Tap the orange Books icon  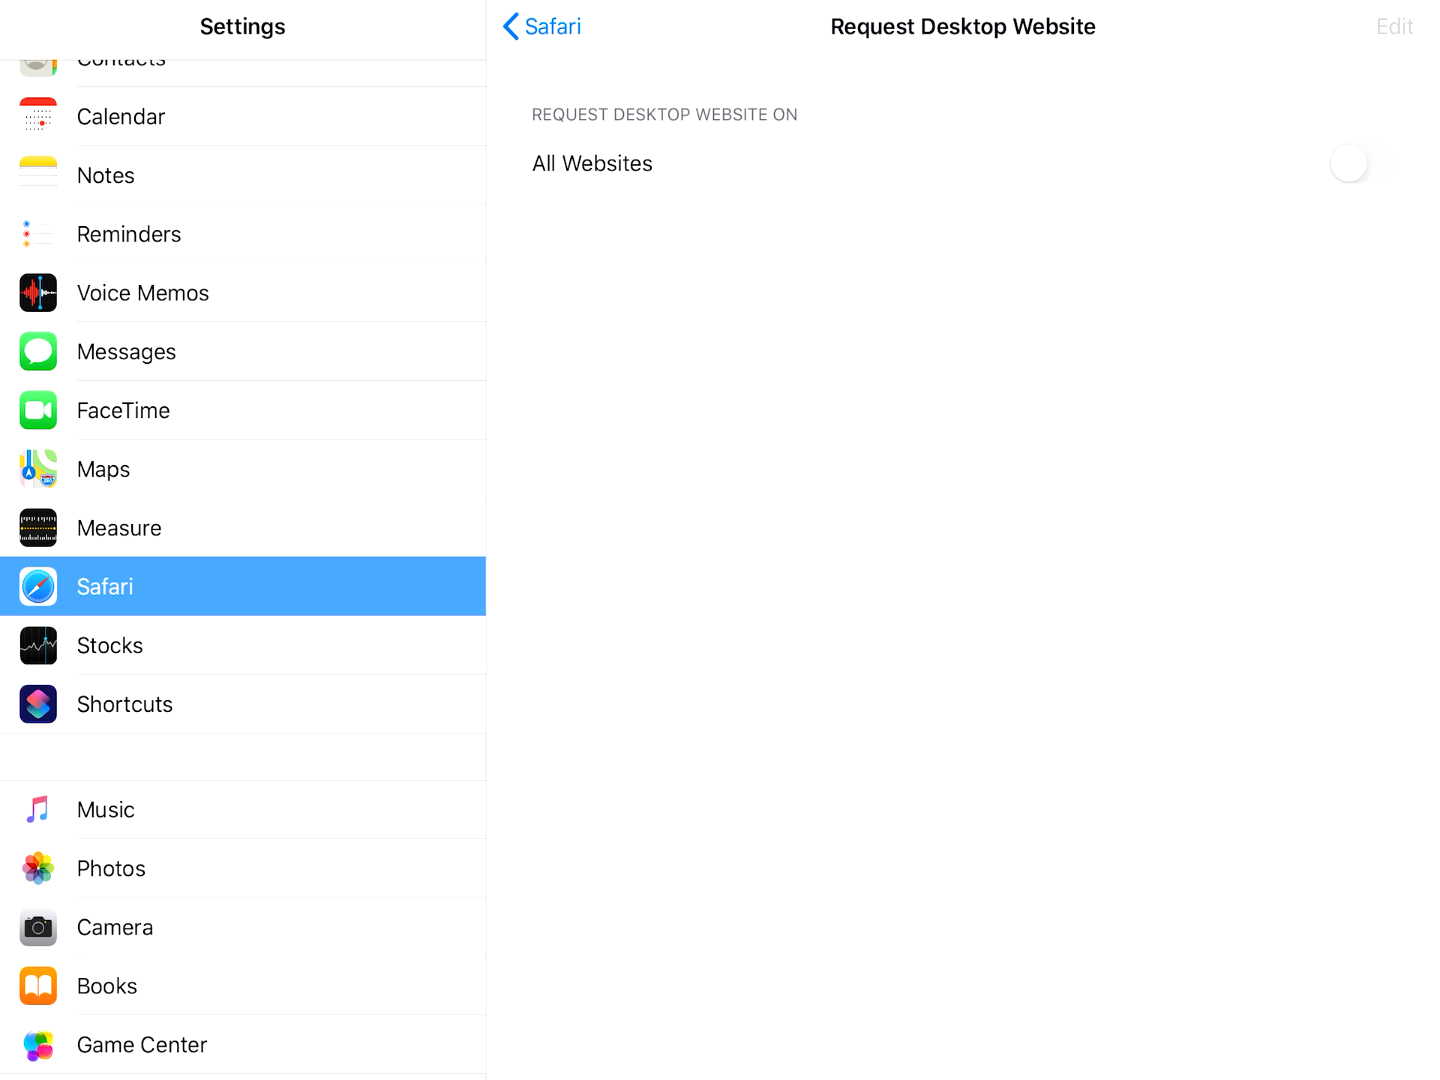(x=38, y=986)
